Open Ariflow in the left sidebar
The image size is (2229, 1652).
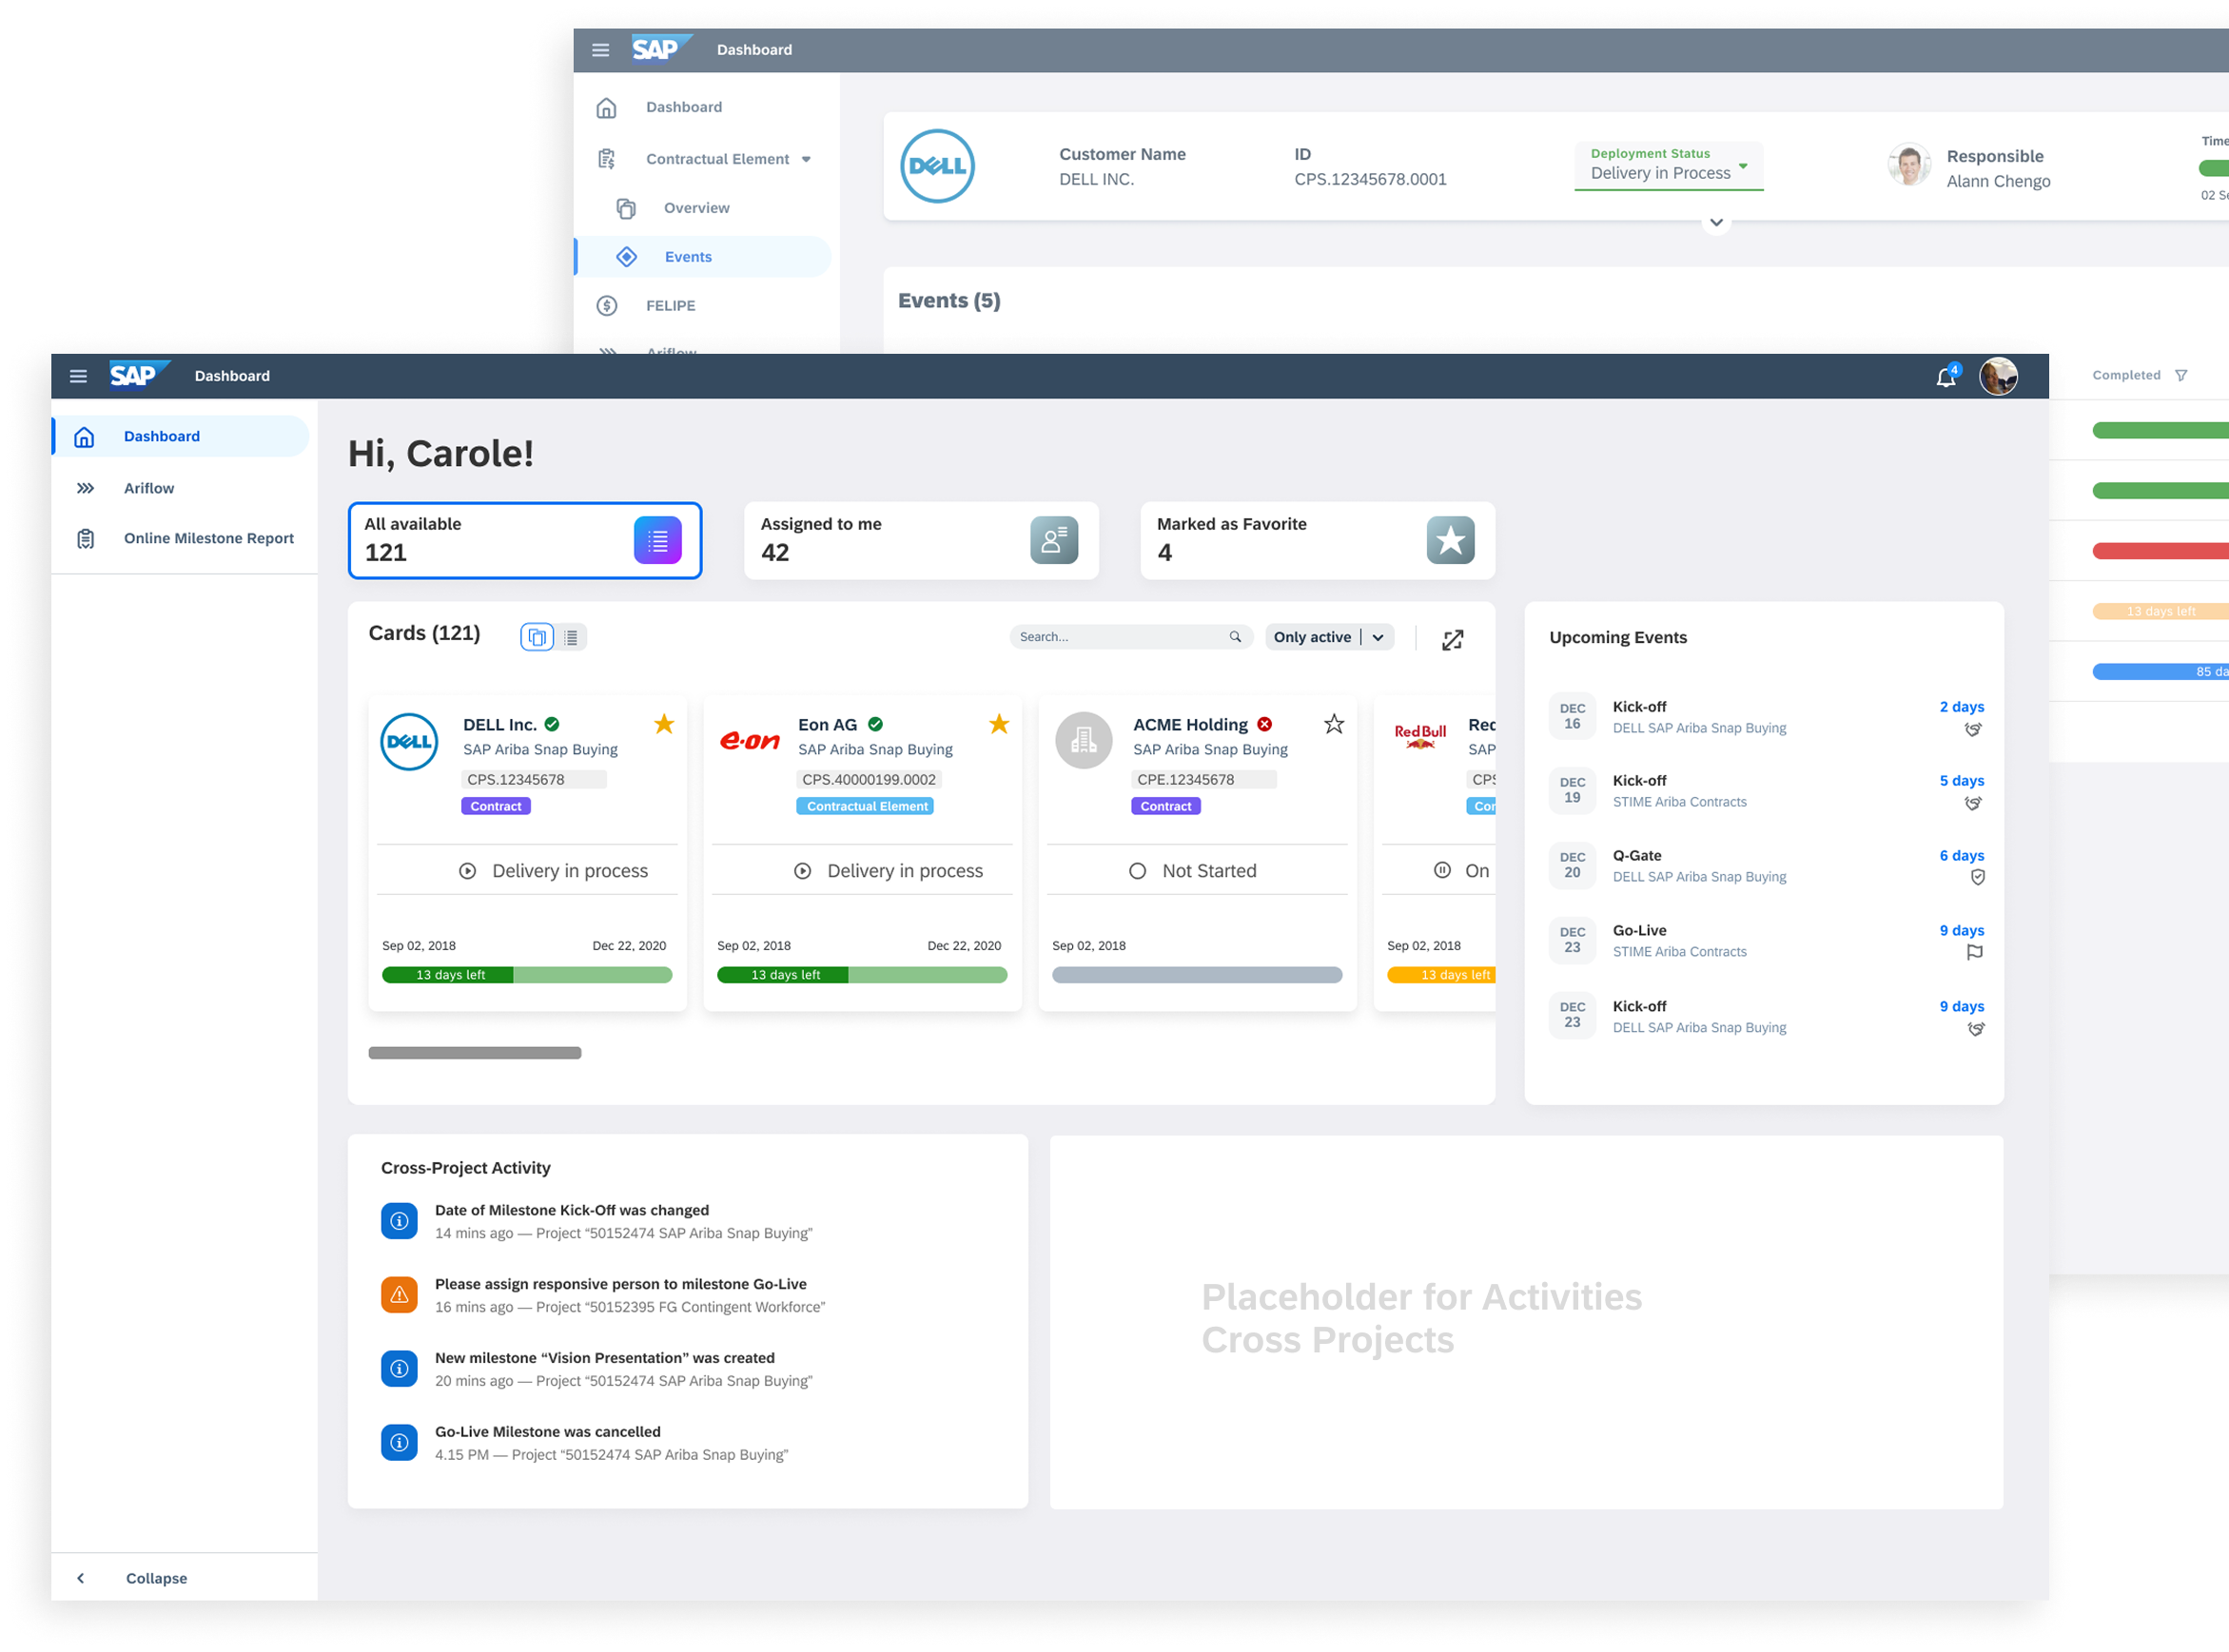tap(149, 488)
